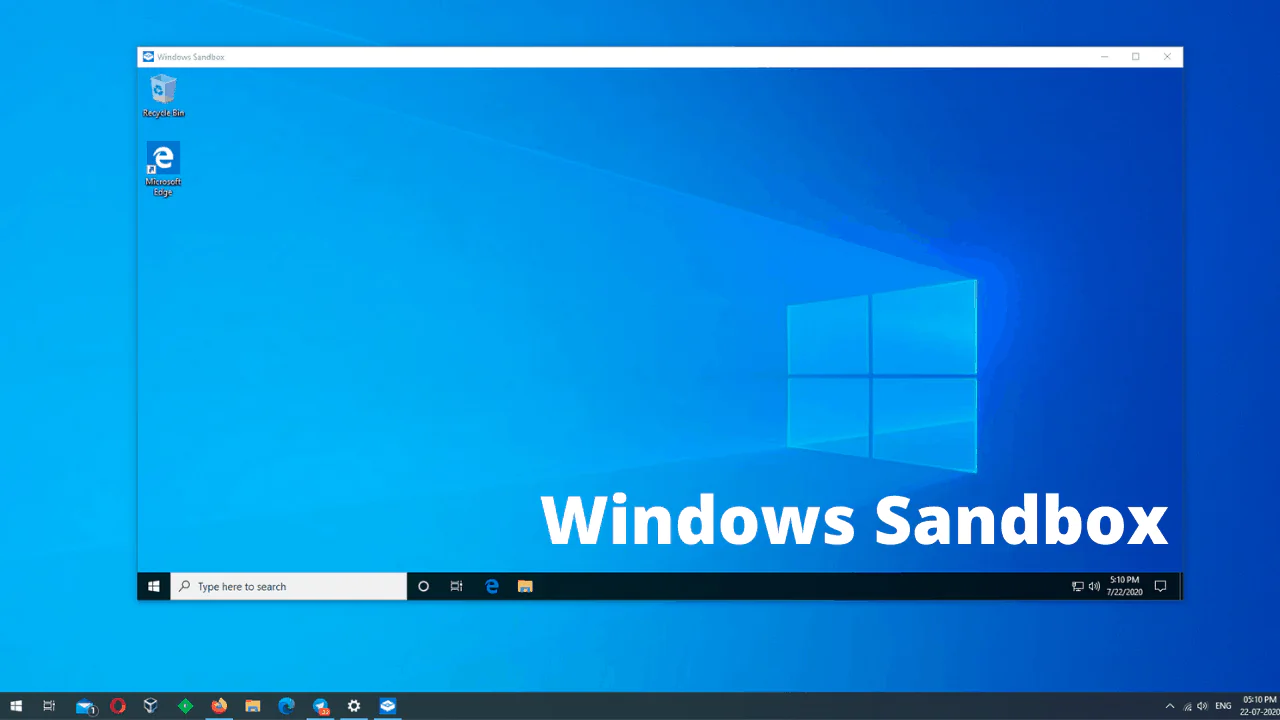This screenshot has width=1280, height=720.
Task: Open File Explorer in the sandbox taskbar
Action: click(x=525, y=586)
